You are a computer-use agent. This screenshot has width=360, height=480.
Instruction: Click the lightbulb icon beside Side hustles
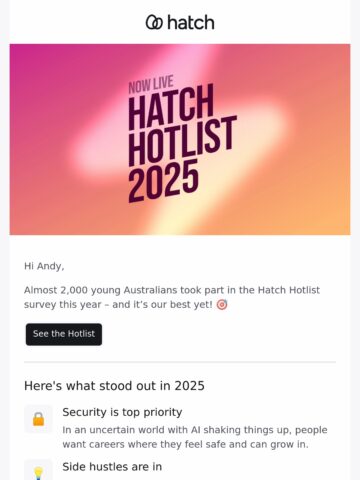[x=38, y=473]
